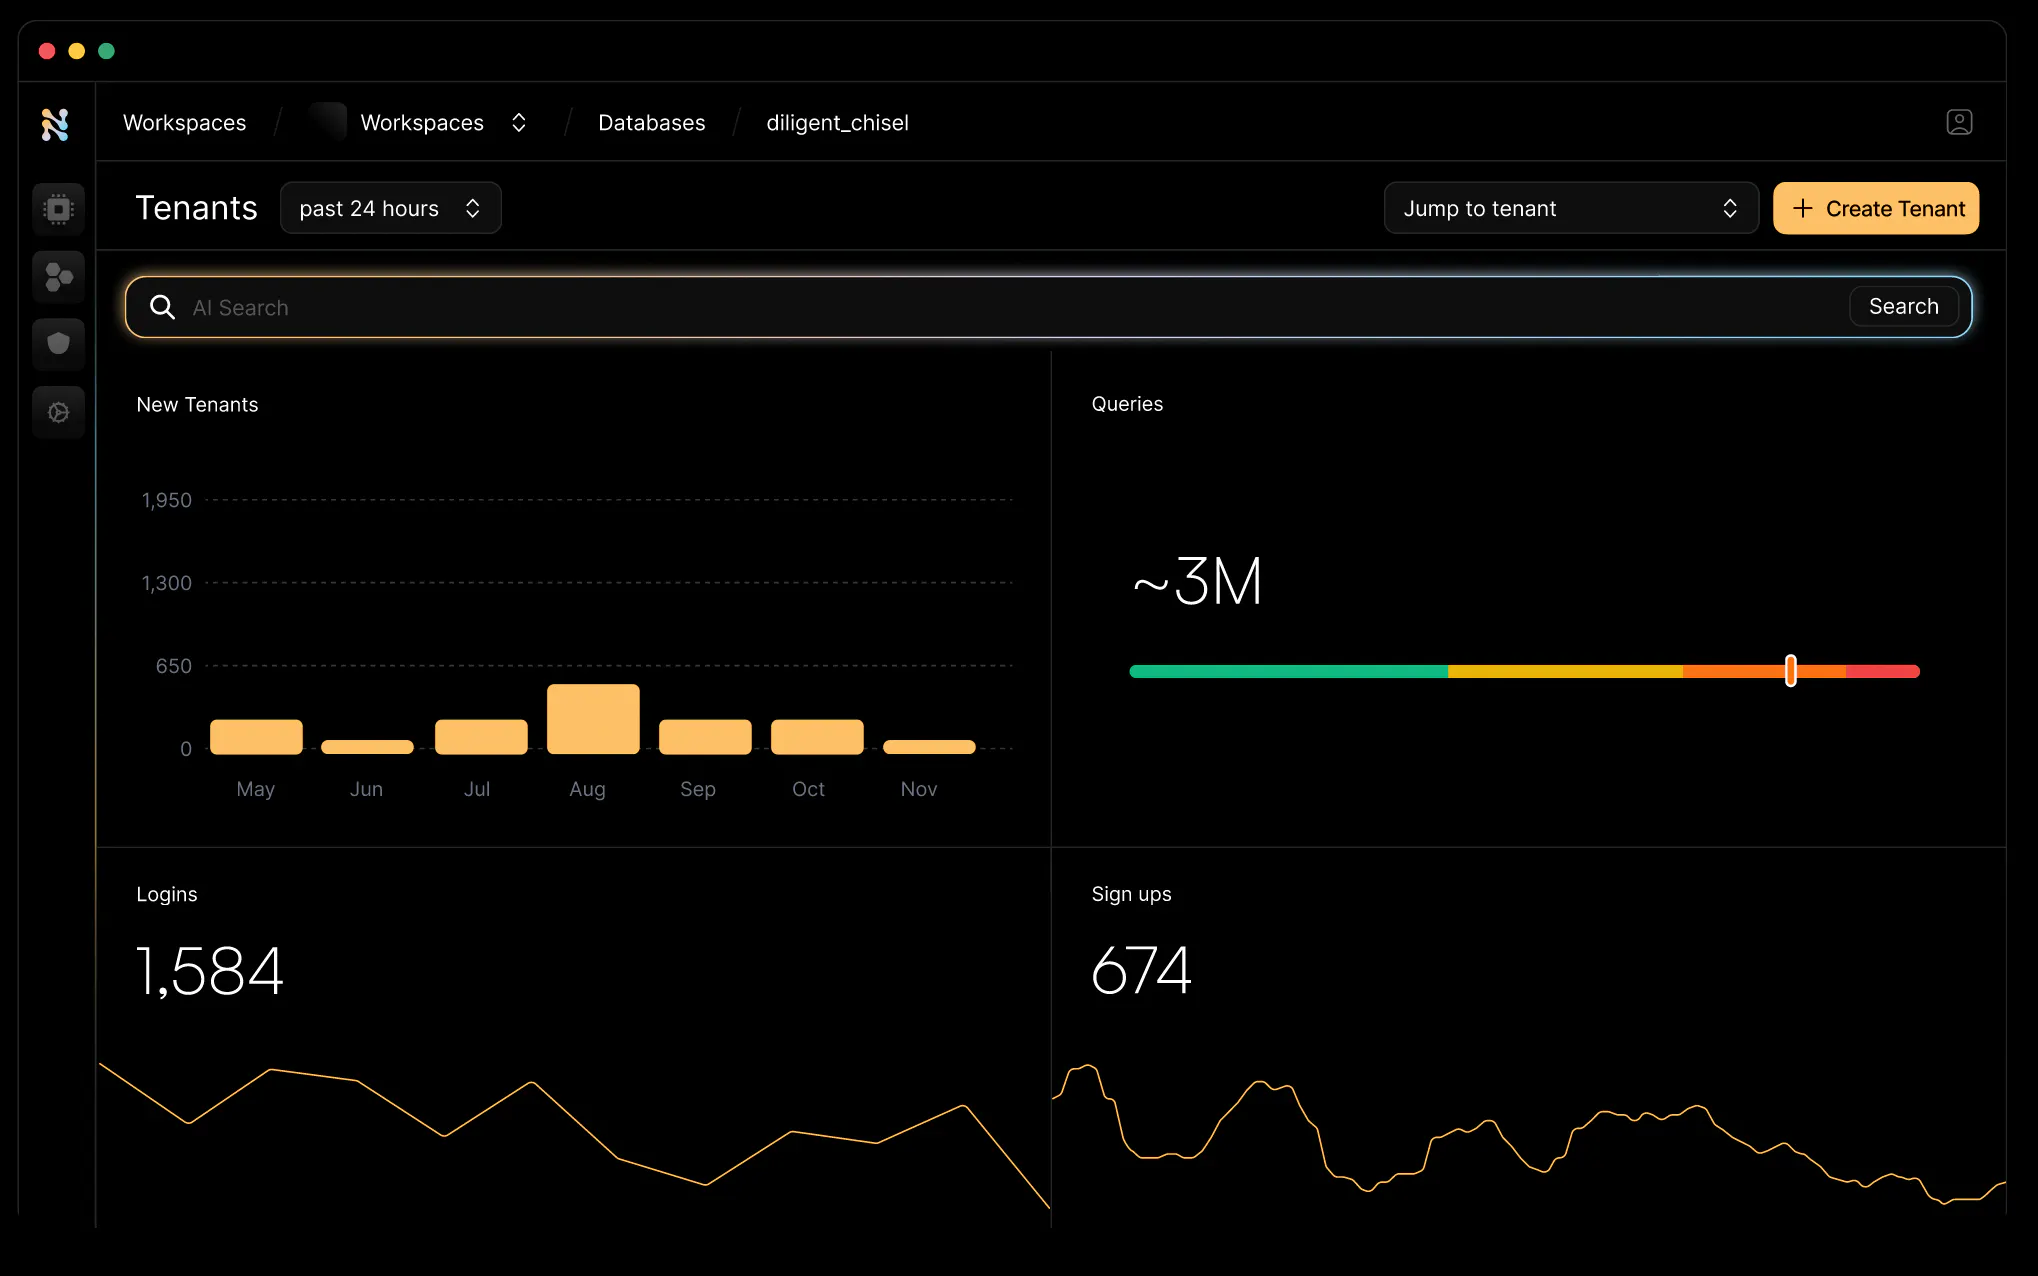Click the cluster/nodes icon in sidebar
Screen dimensions: 2038x1276
tap(56, 276)
